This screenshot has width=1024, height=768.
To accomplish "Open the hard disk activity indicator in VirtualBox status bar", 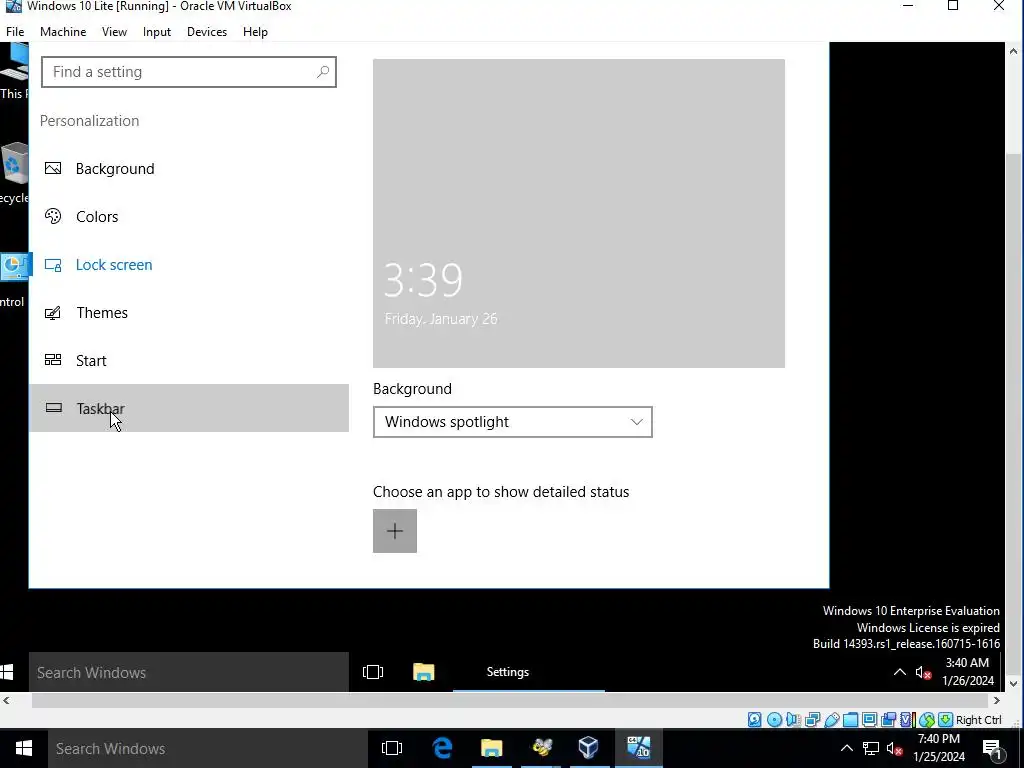I will pos(755,720).
